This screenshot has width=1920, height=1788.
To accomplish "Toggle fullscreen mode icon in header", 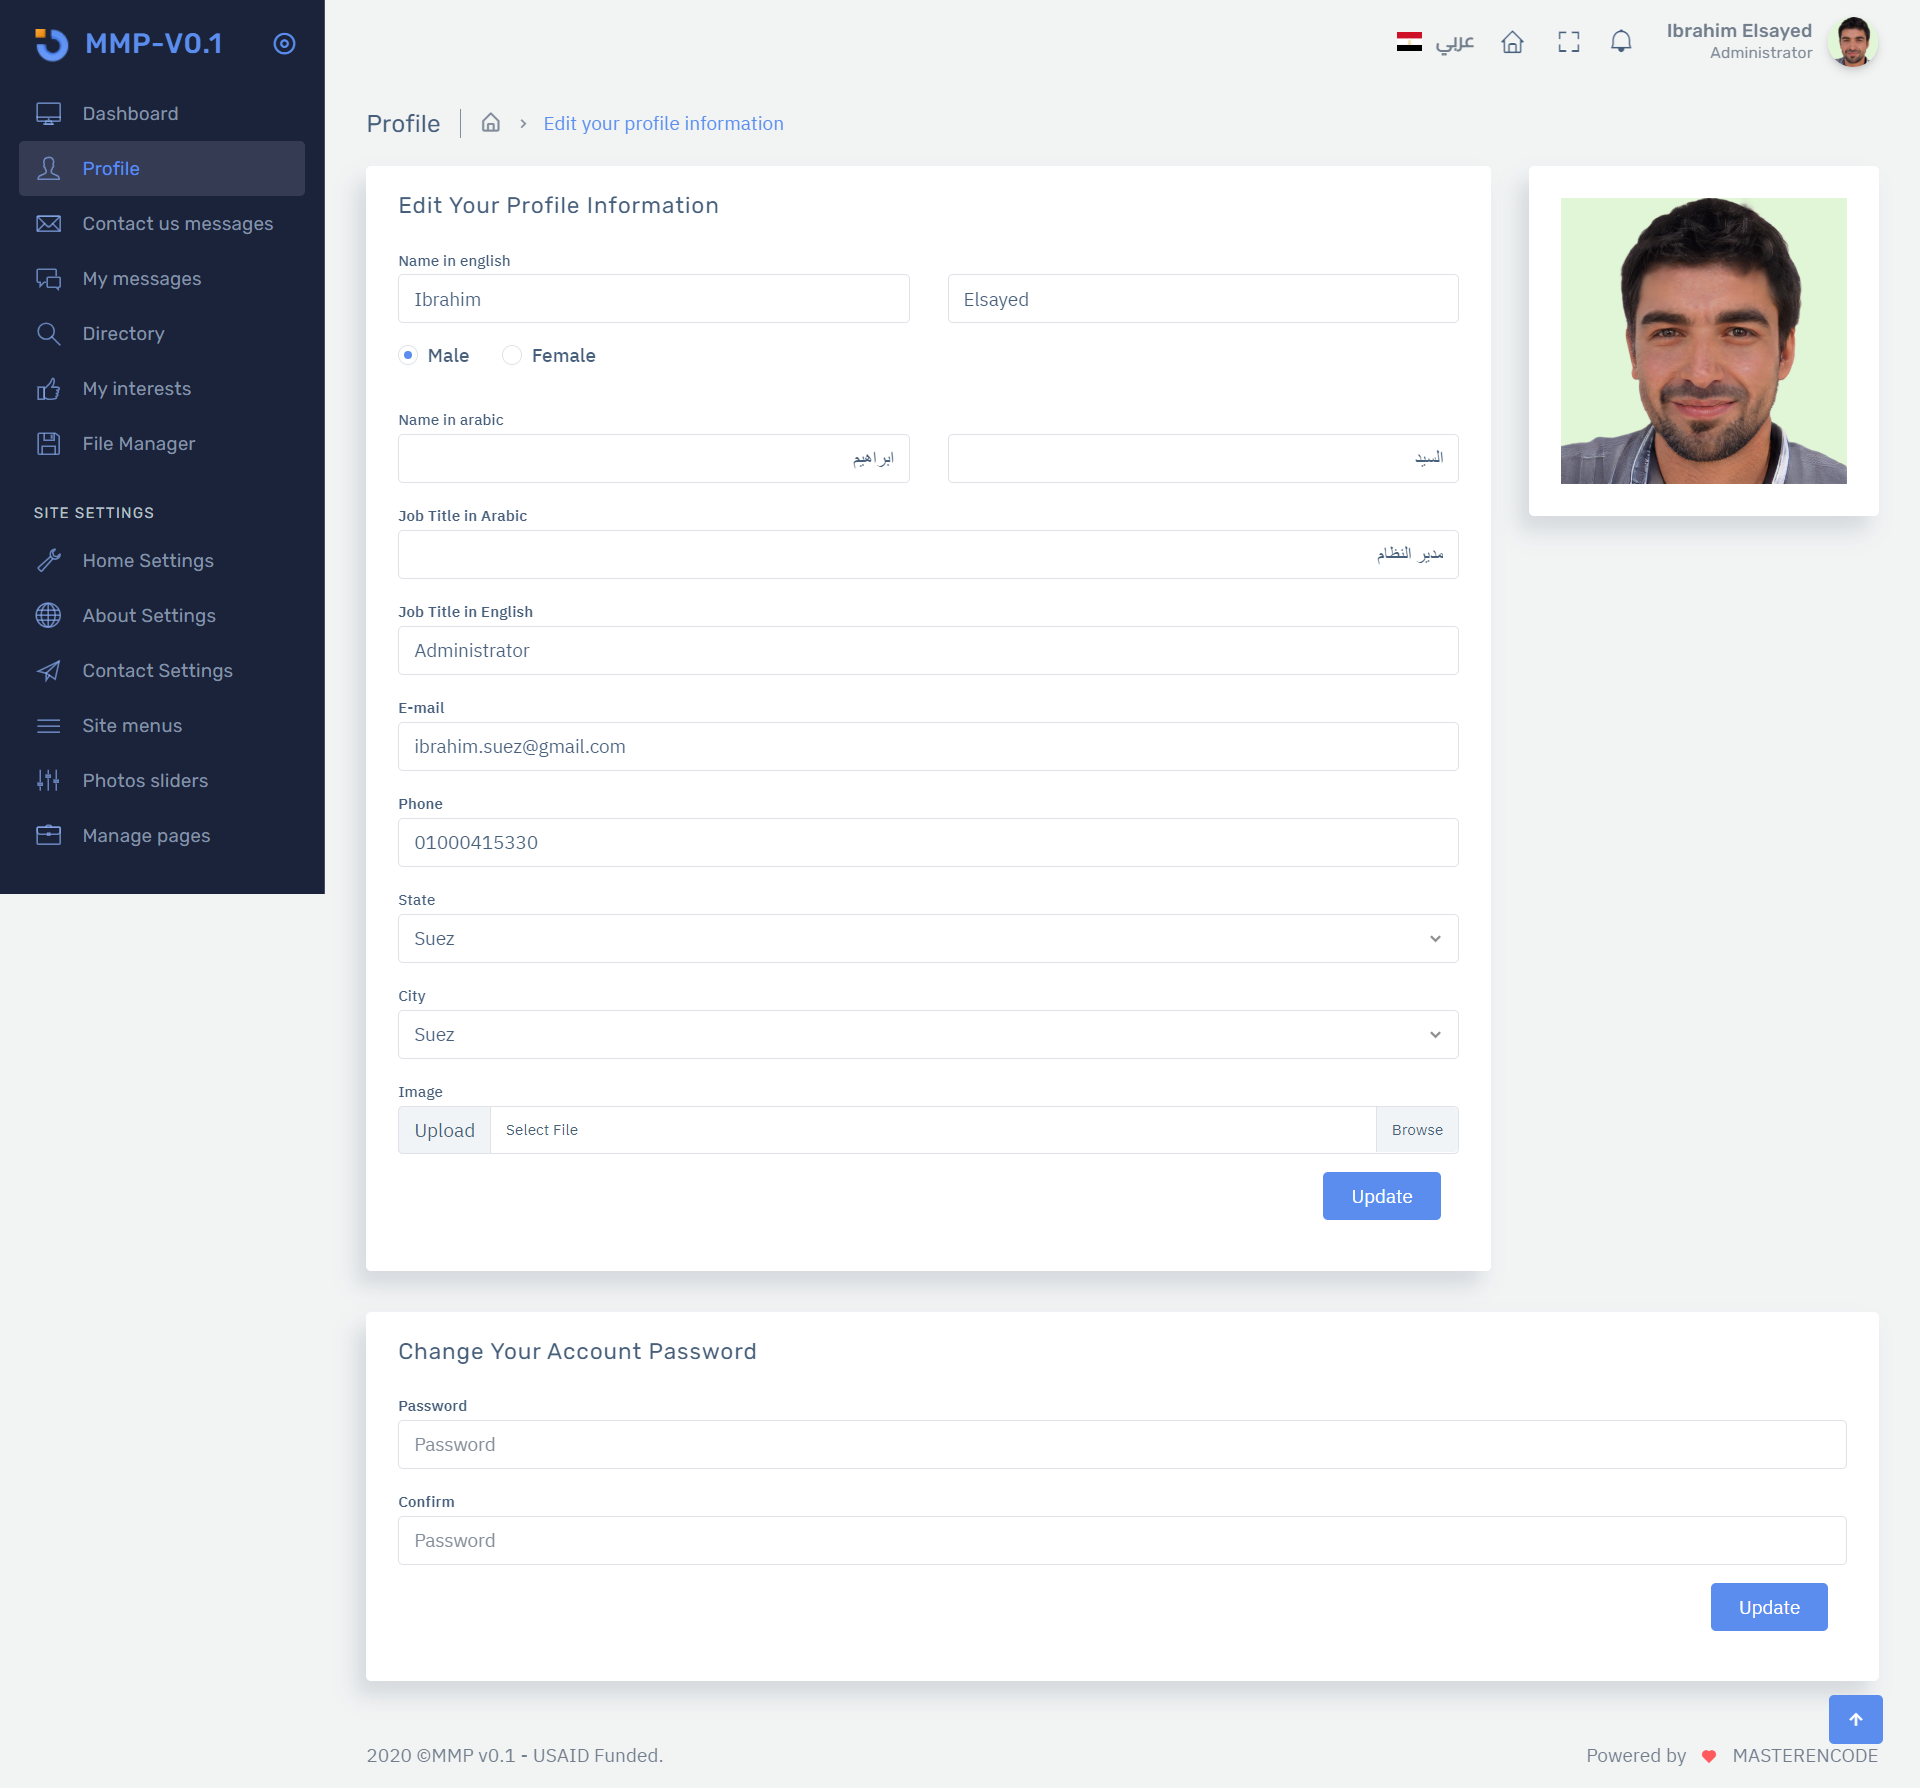I will click(x=1568, y=42).
